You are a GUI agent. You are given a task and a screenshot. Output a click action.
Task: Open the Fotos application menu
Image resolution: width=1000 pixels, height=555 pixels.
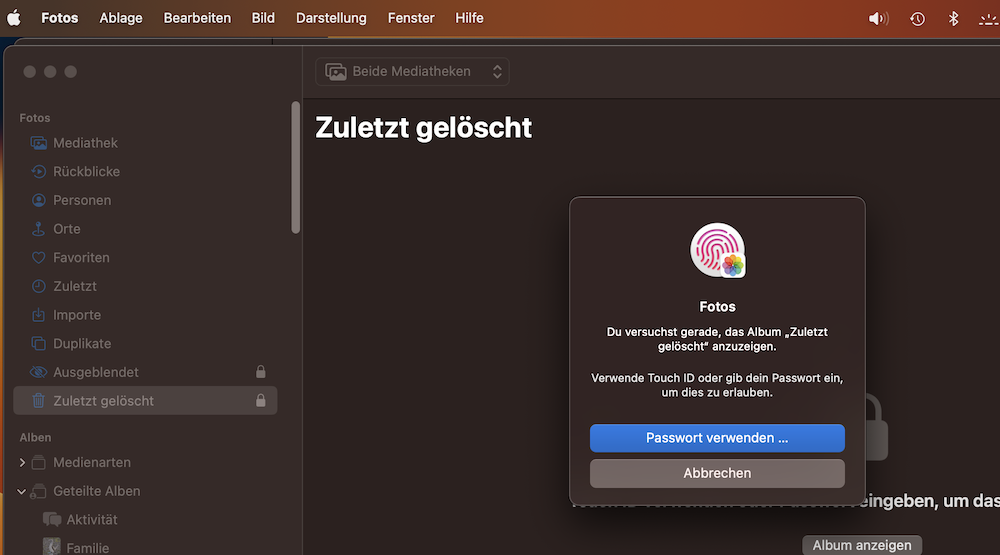(x=59, y=18)
